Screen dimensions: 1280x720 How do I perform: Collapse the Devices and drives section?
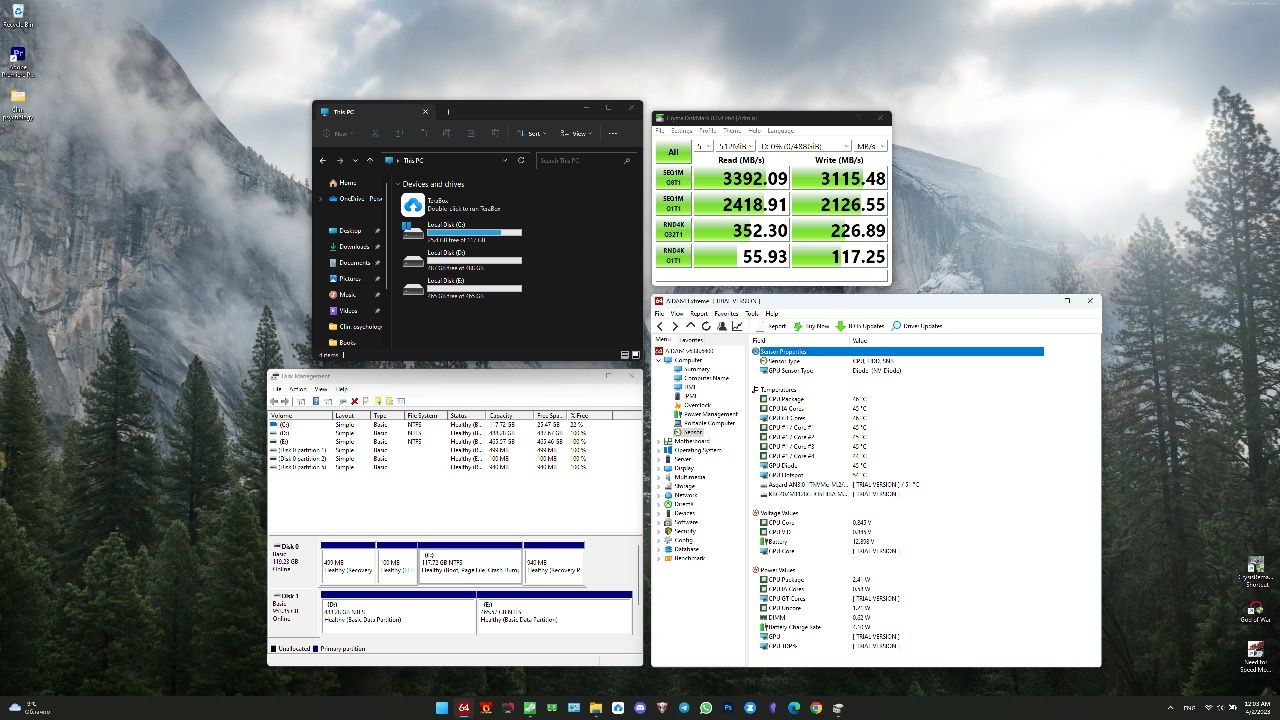[397, 184]
